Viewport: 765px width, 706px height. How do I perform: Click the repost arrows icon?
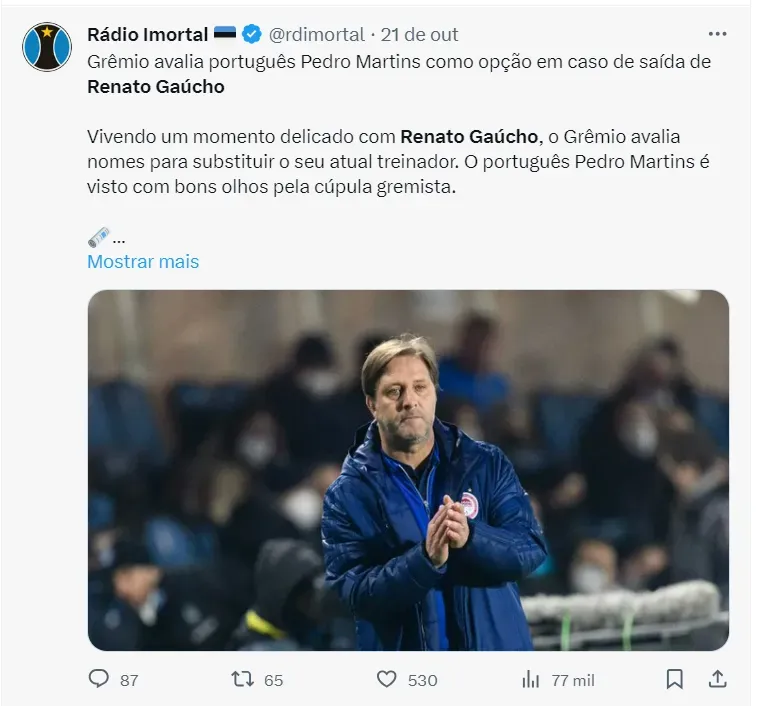tap(242, 679)
